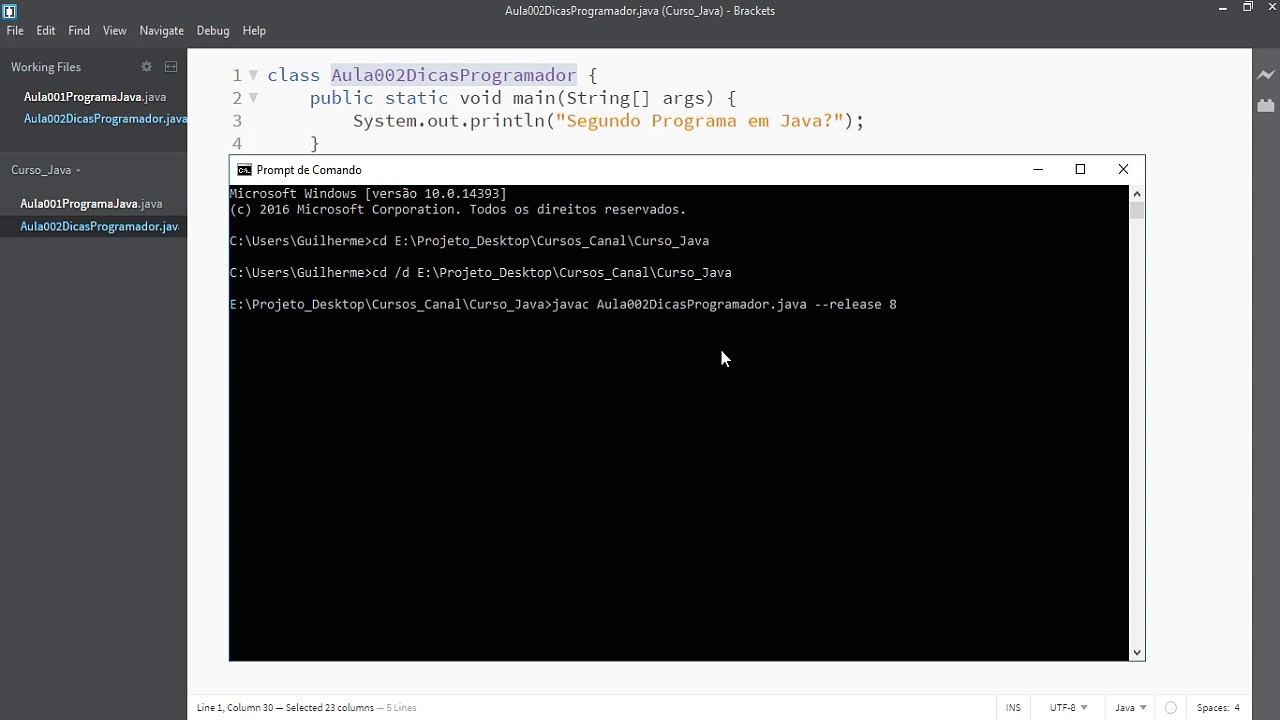This screenshot has height=720, width=1280.
Task: Click the console scrollbar up arrow
Action: 1137,193
